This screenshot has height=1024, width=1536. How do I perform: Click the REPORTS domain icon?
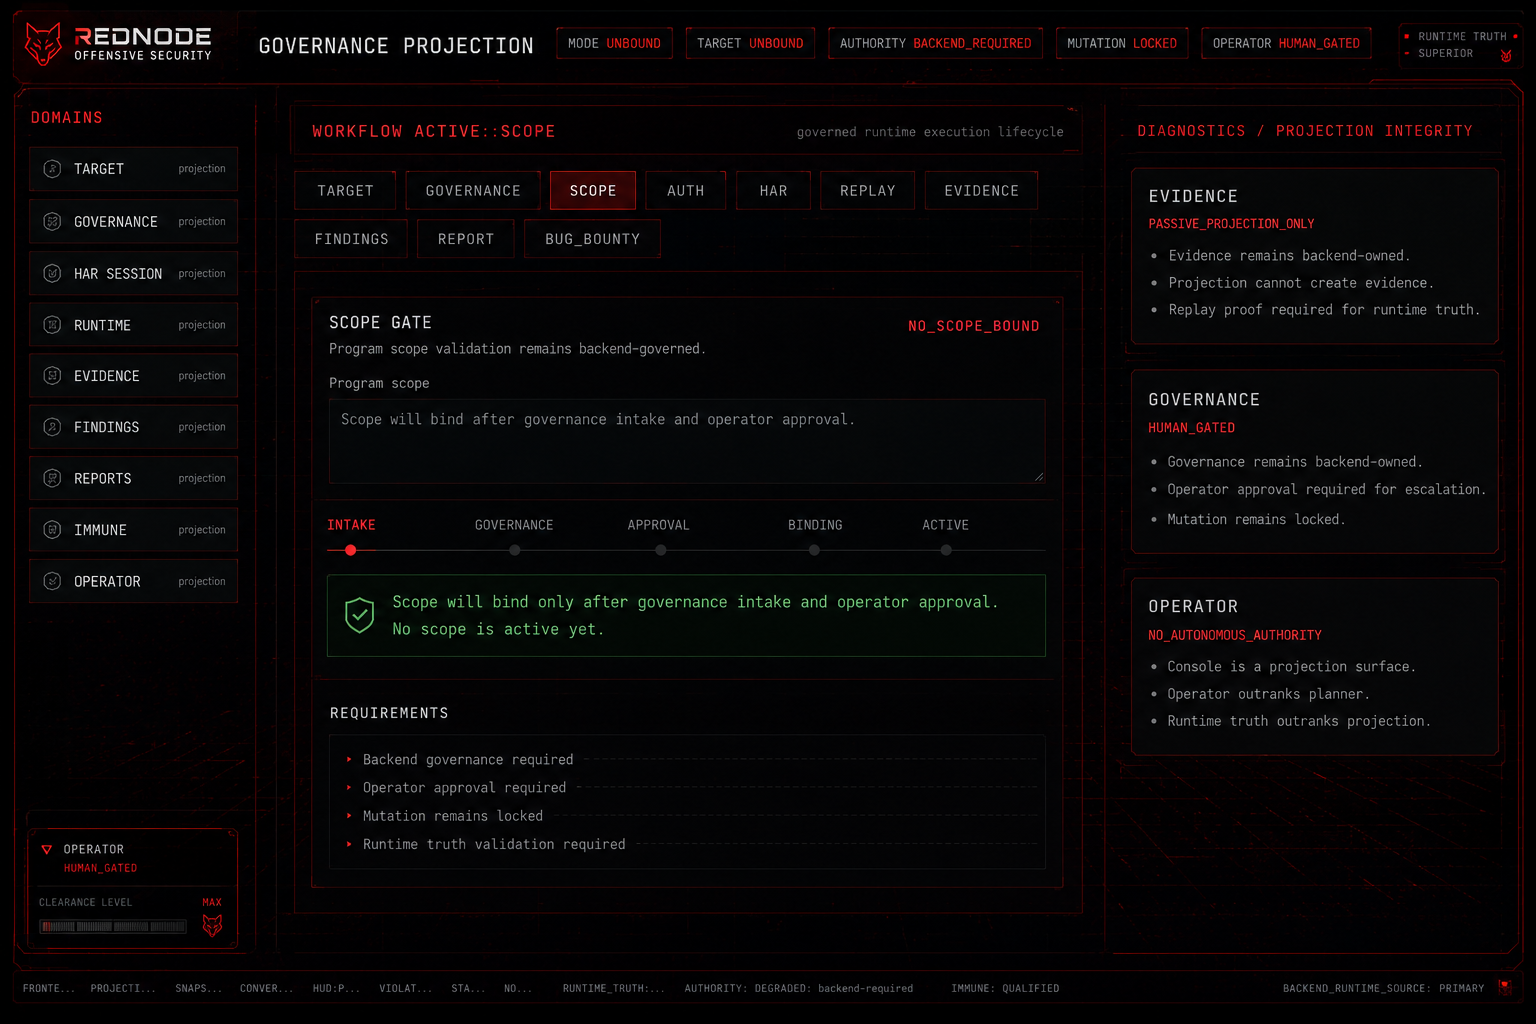pyautogui.click(x=52, y=478)
